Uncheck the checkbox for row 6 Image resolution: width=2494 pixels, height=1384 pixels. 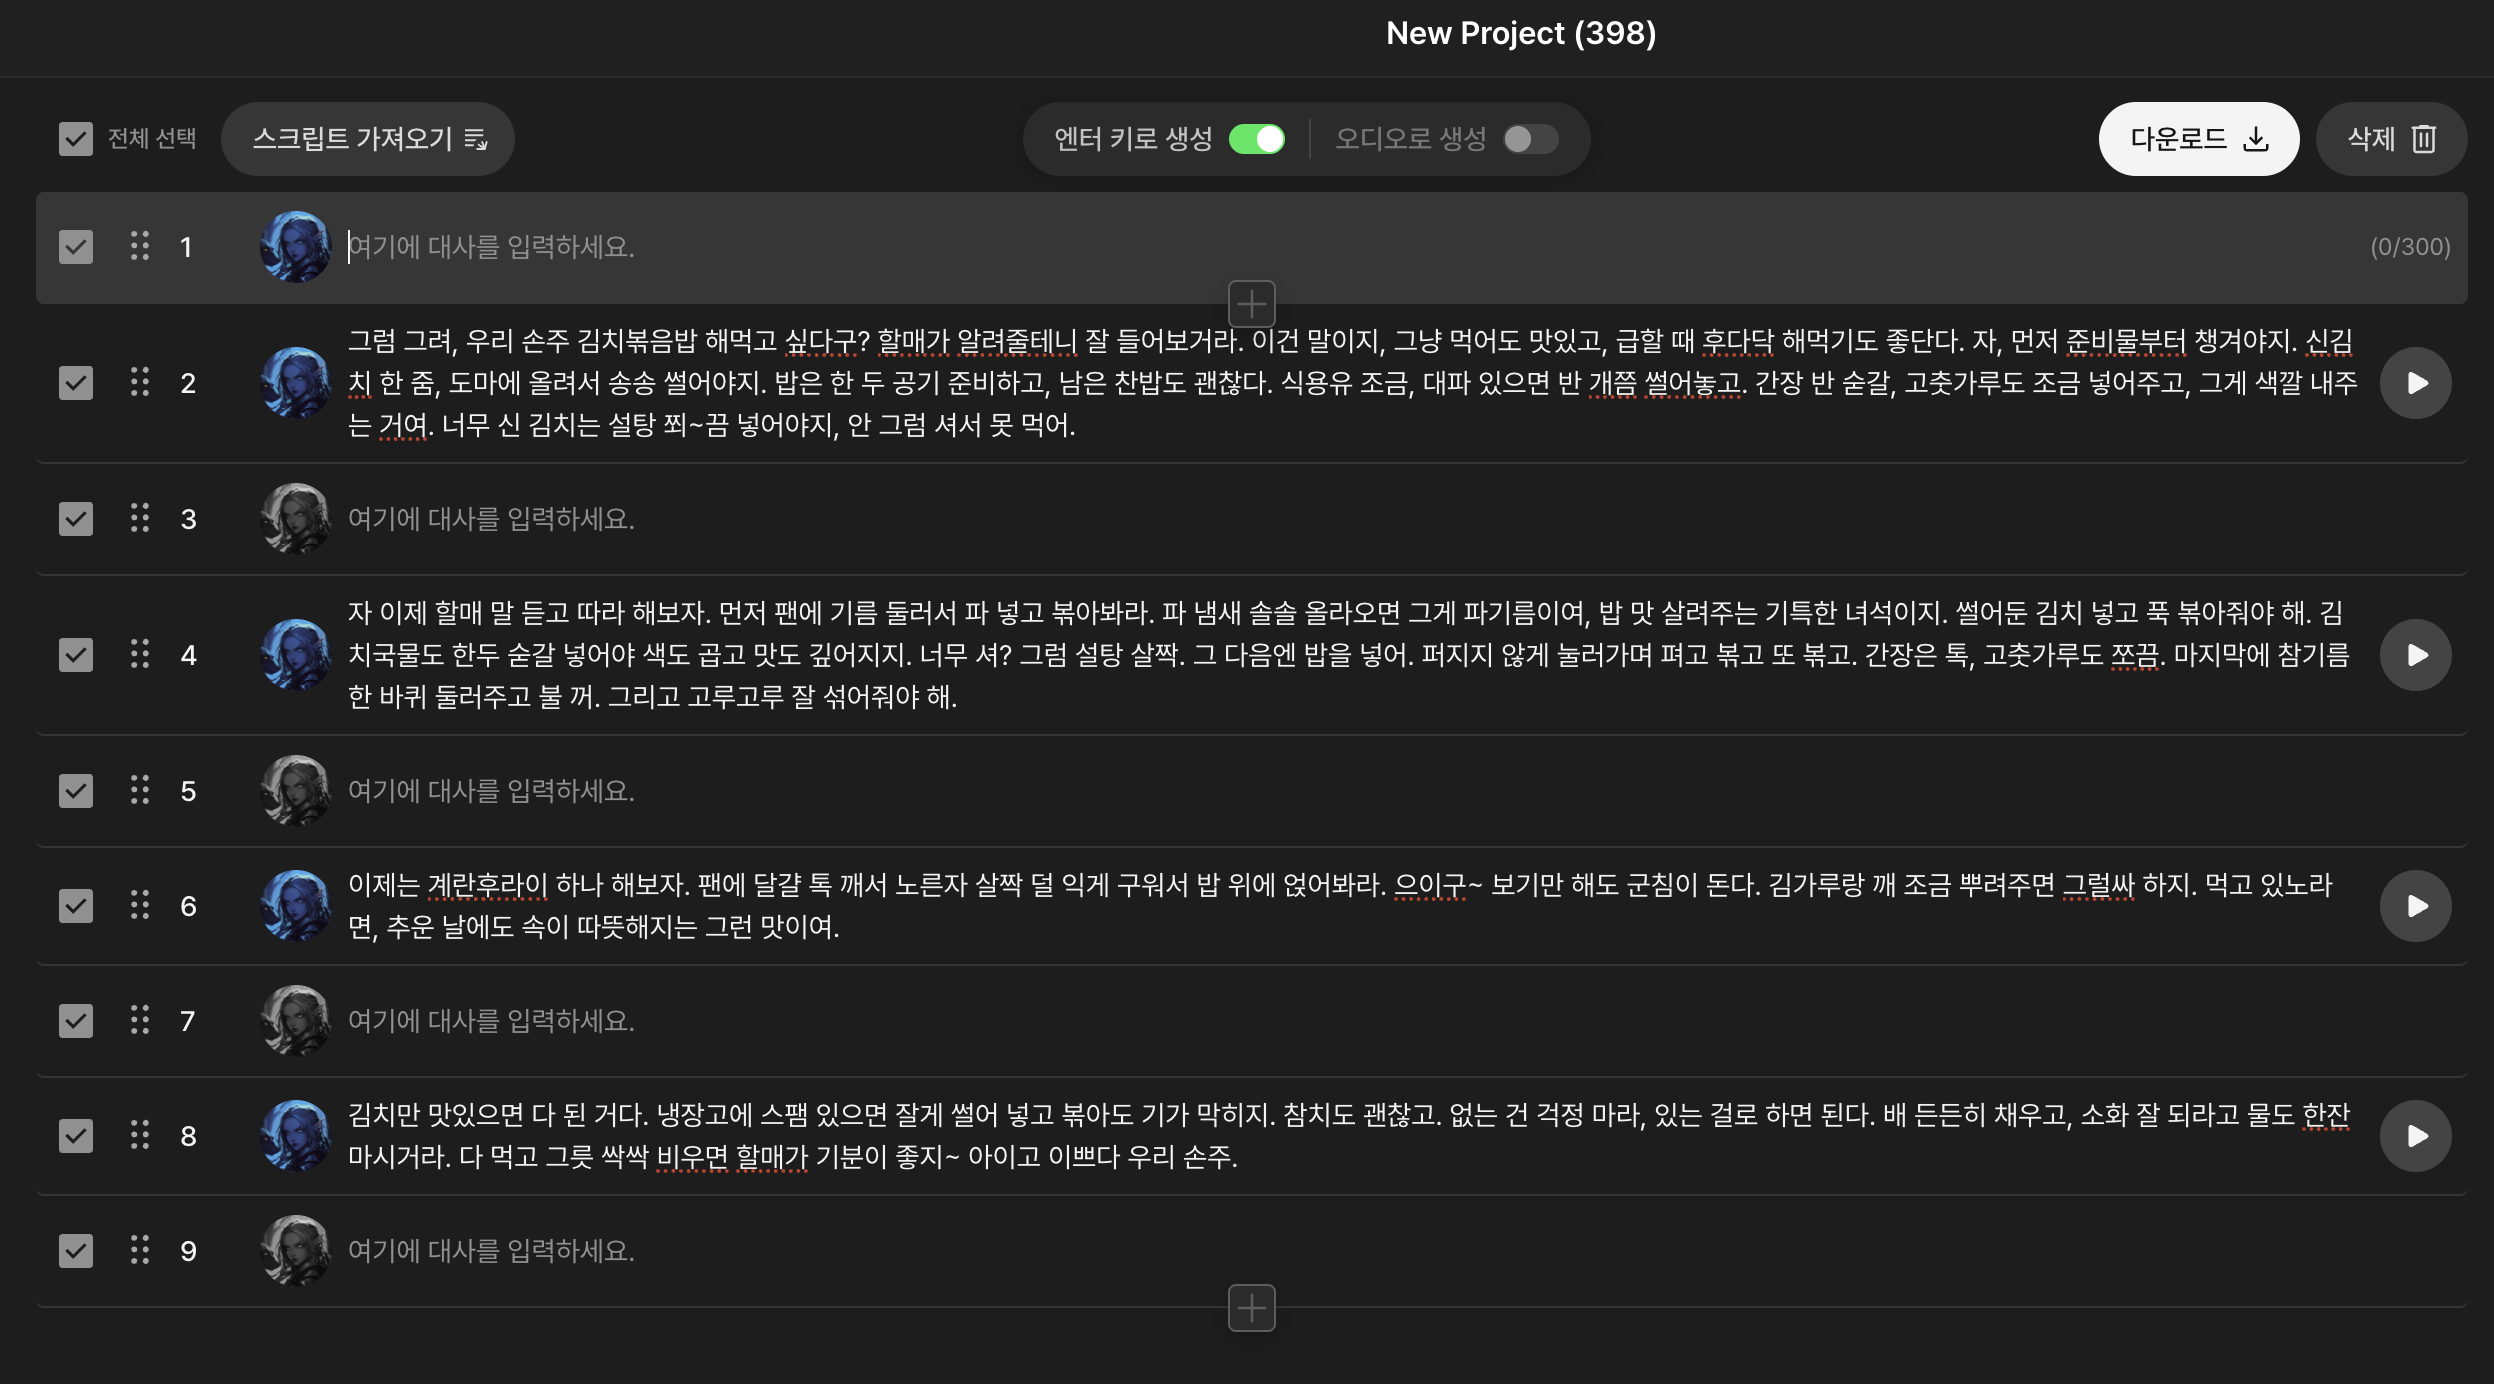point(76,906)
